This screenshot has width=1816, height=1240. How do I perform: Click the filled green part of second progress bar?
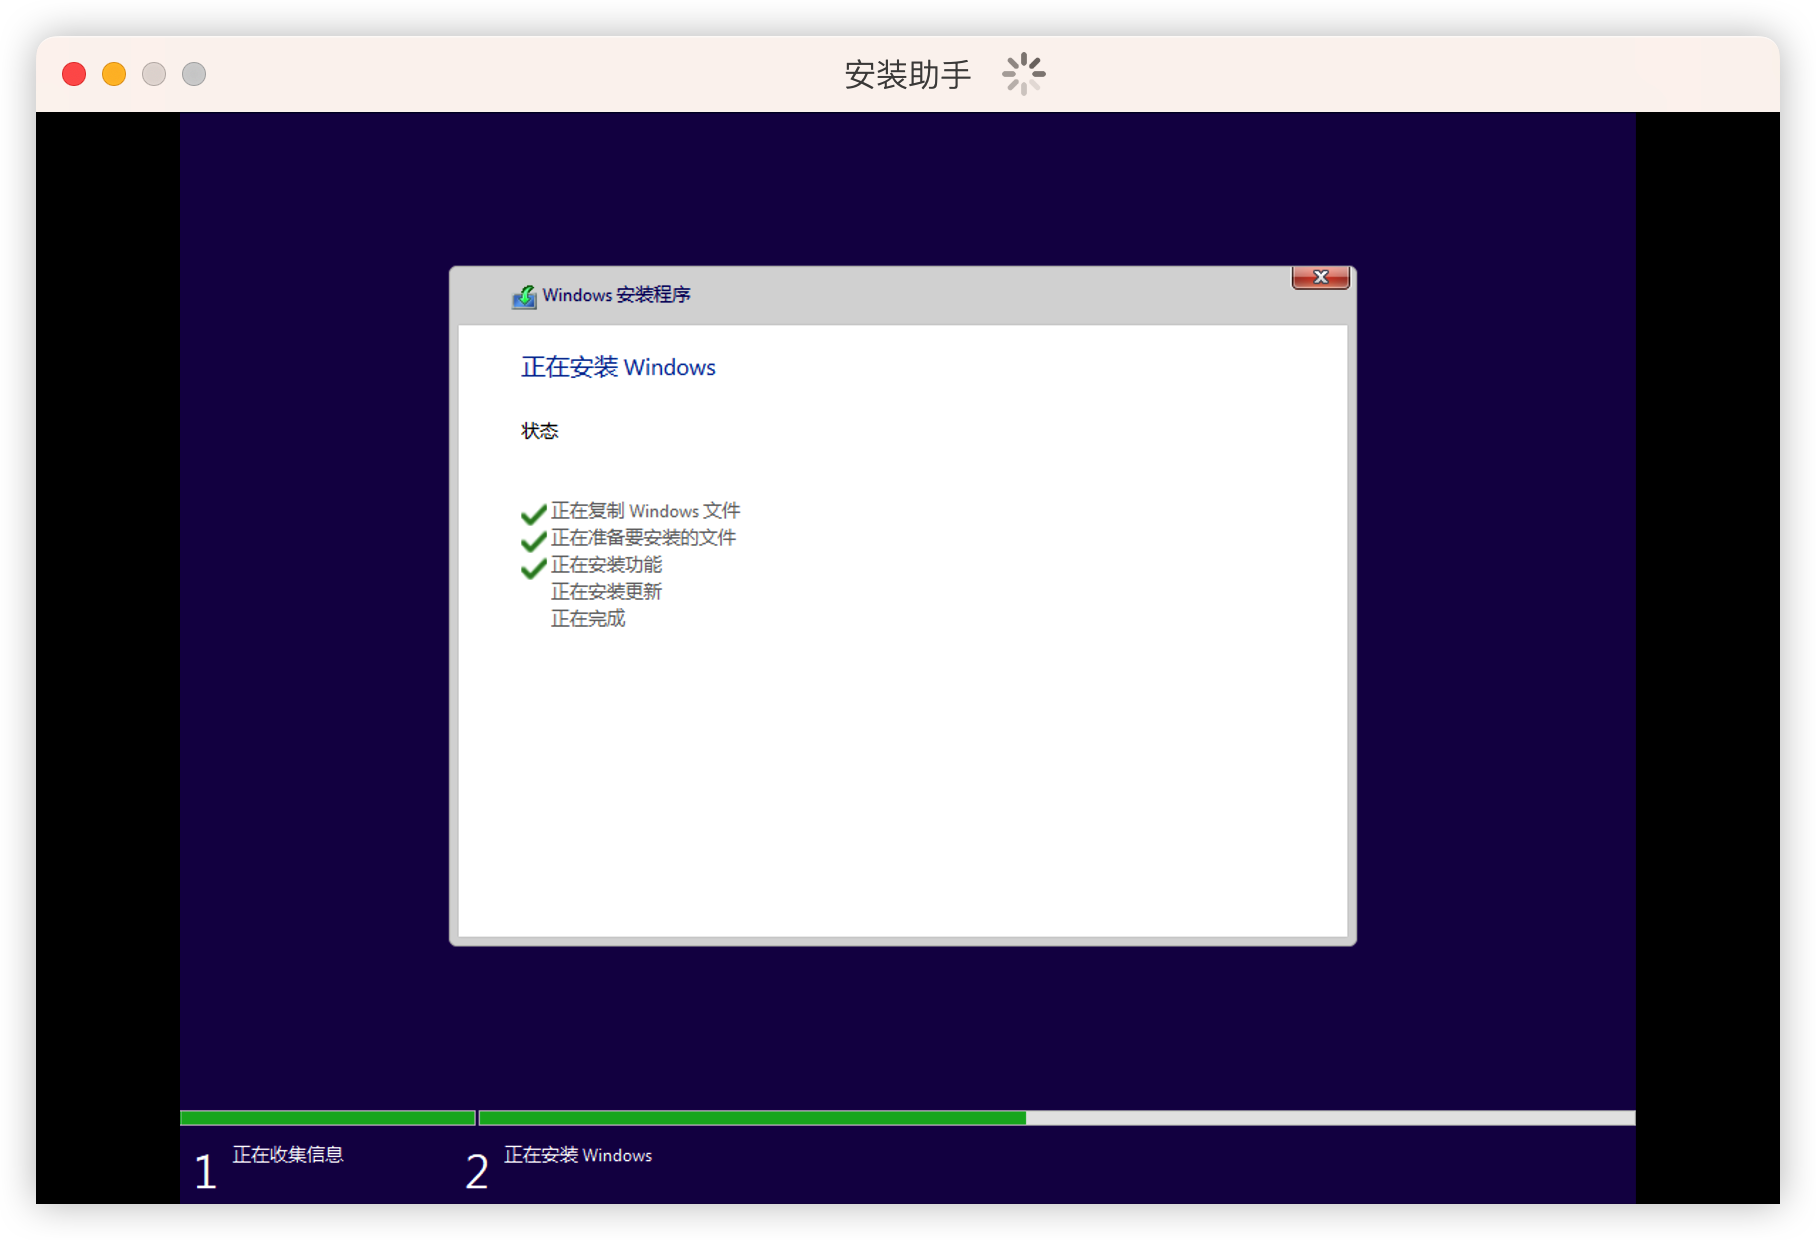[752, 1118]
